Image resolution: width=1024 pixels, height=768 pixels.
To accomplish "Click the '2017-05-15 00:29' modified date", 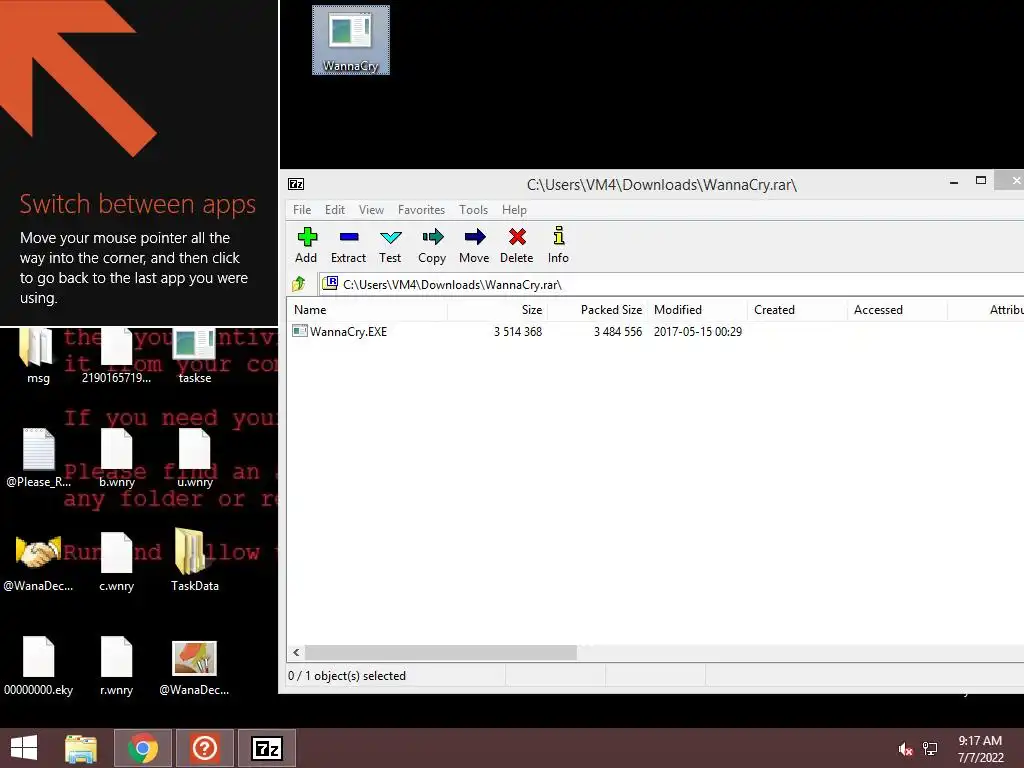I will coord(697,332).
